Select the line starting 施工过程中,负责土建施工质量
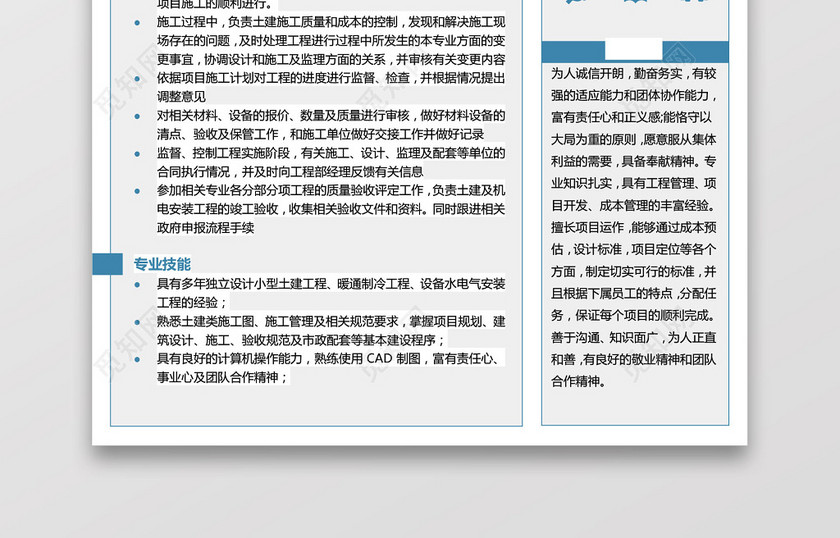 (331, 22)
